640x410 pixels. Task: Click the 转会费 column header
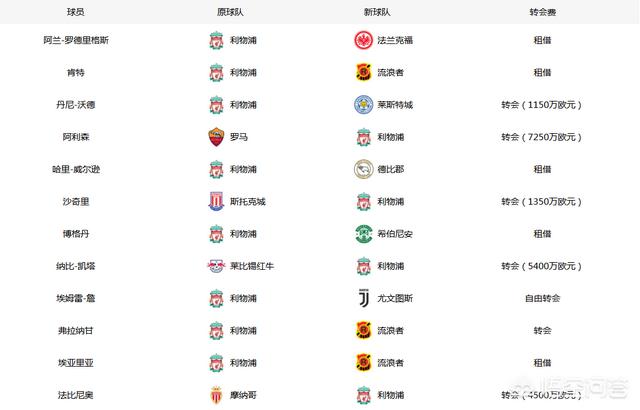click(542, 12)
